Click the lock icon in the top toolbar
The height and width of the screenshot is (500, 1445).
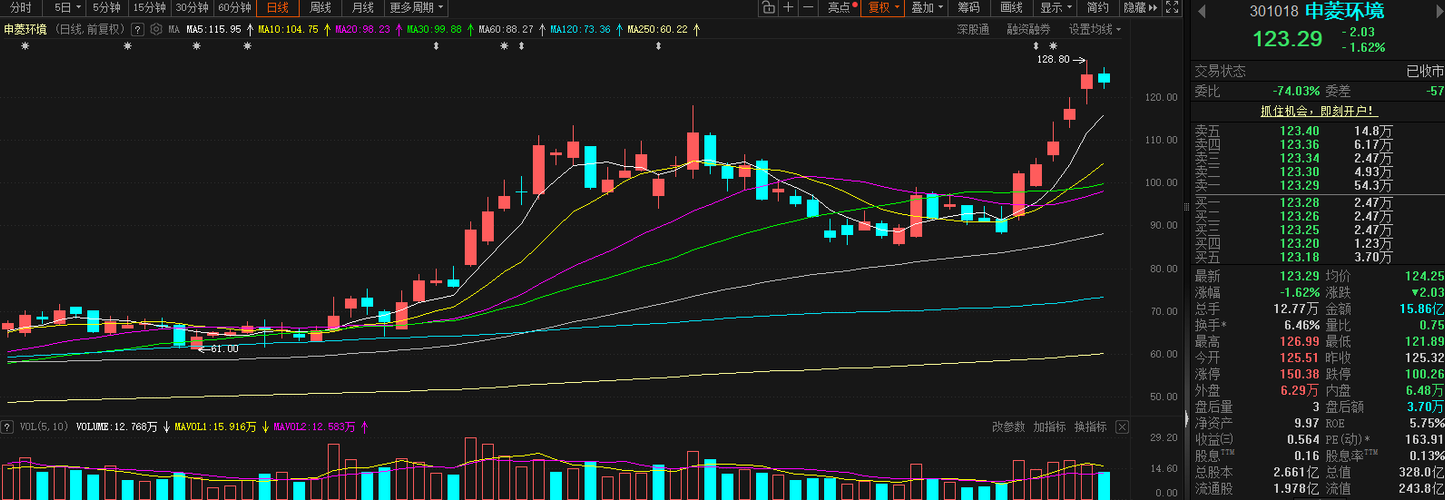click(768, 8)
